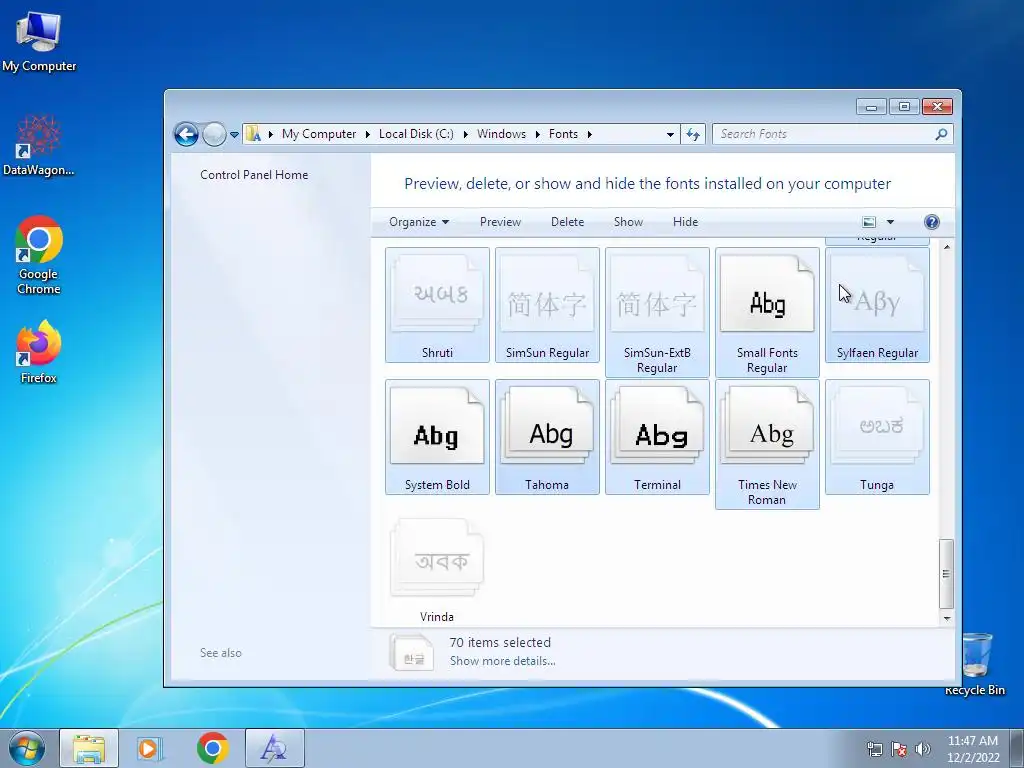Expand arrow after Local Disk (C:)
The width and height of the screenshot is (1024, 768).
pyautogui.click(x=466, y=134)
